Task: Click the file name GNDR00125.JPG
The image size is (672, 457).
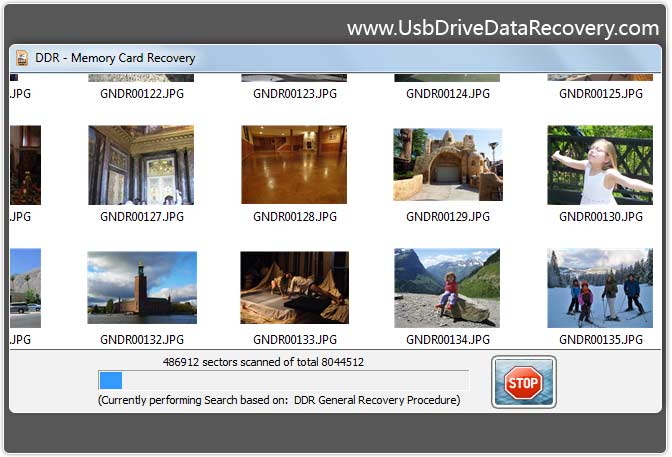Action: pyautogui.click(x=601, y=93)
